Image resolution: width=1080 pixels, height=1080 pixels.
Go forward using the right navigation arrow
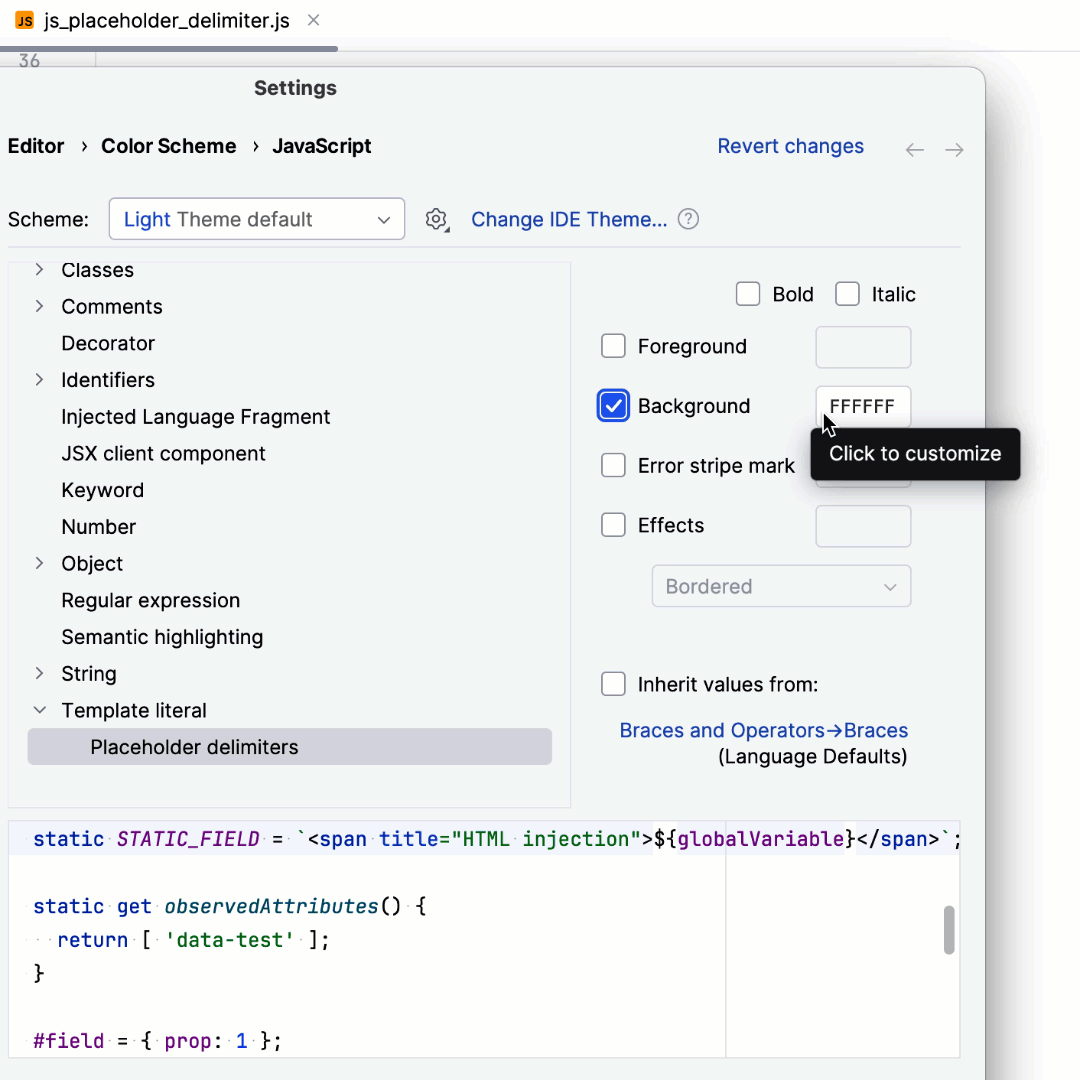click(954, 149)
